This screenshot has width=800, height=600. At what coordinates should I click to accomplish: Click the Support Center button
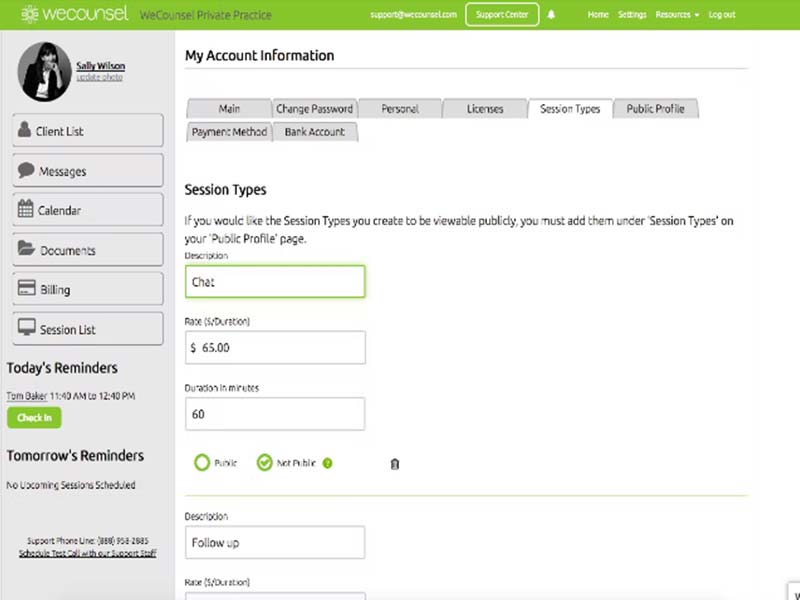point(502,14)
